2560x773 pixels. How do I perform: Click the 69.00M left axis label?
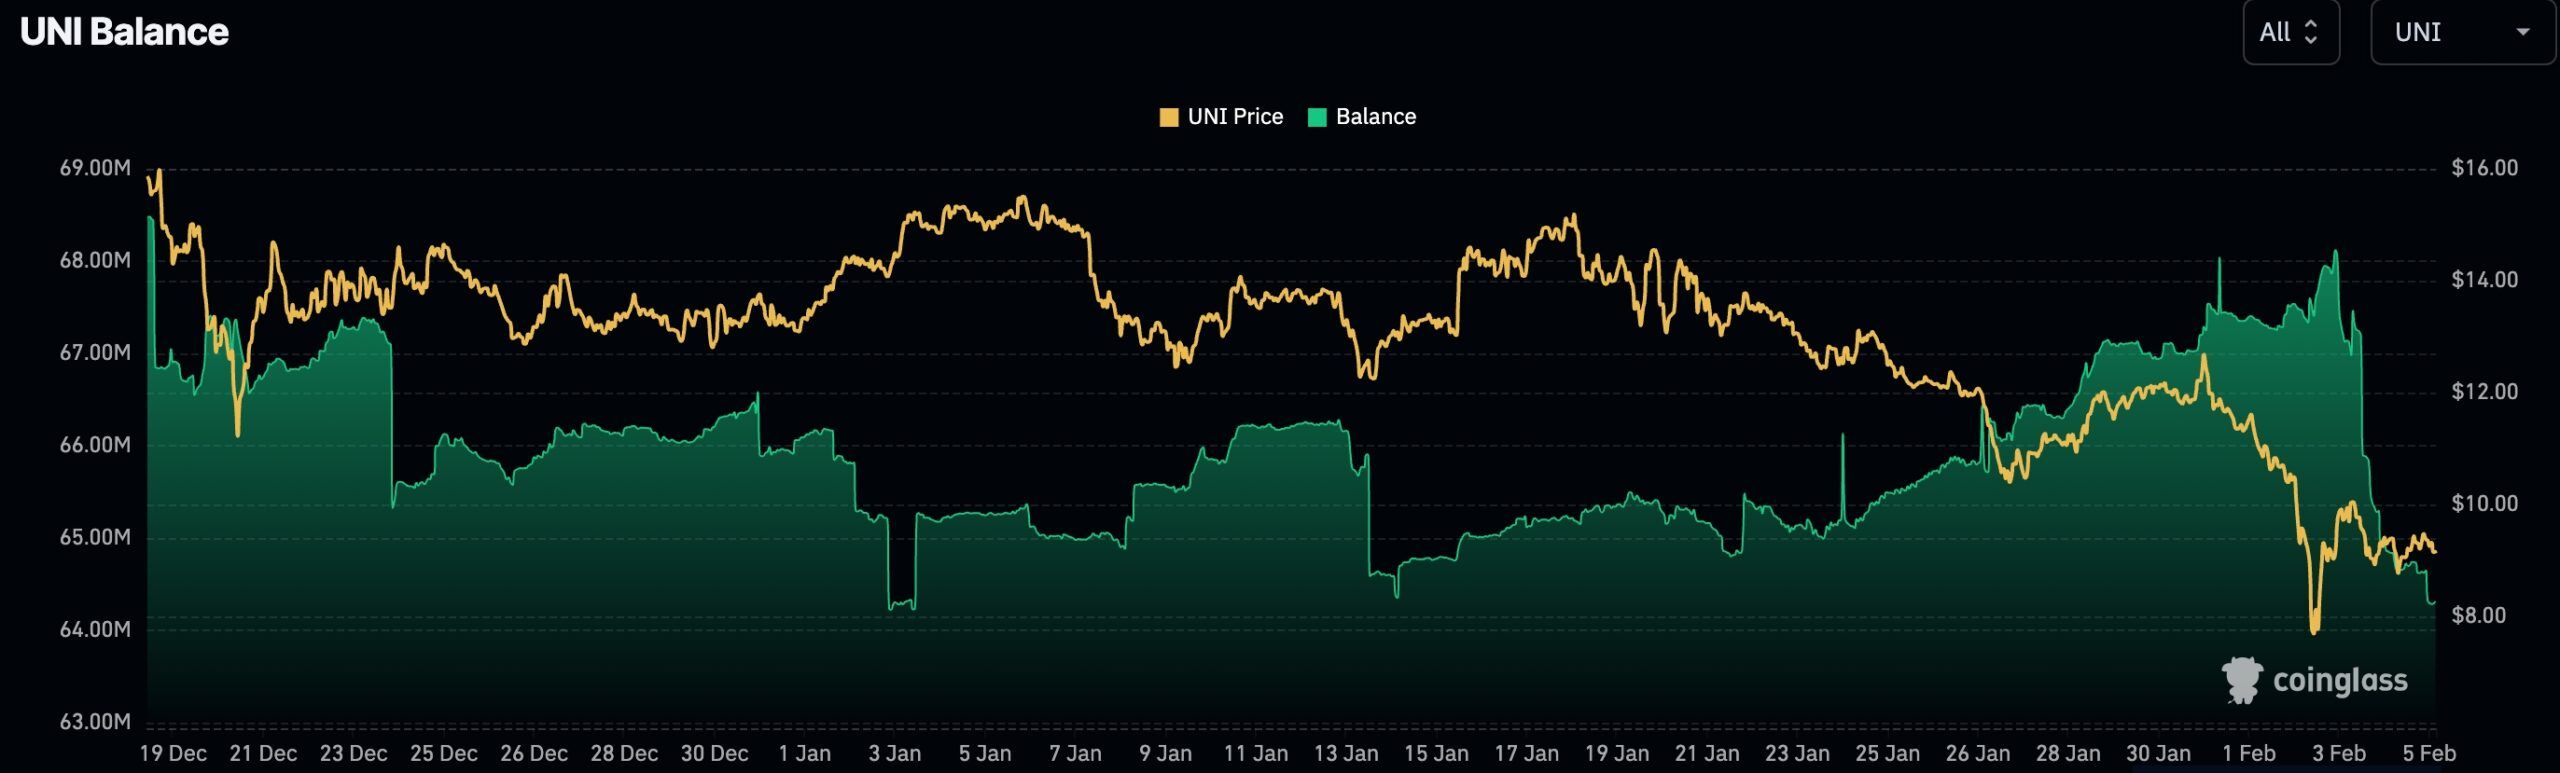(x=95, y=168)
